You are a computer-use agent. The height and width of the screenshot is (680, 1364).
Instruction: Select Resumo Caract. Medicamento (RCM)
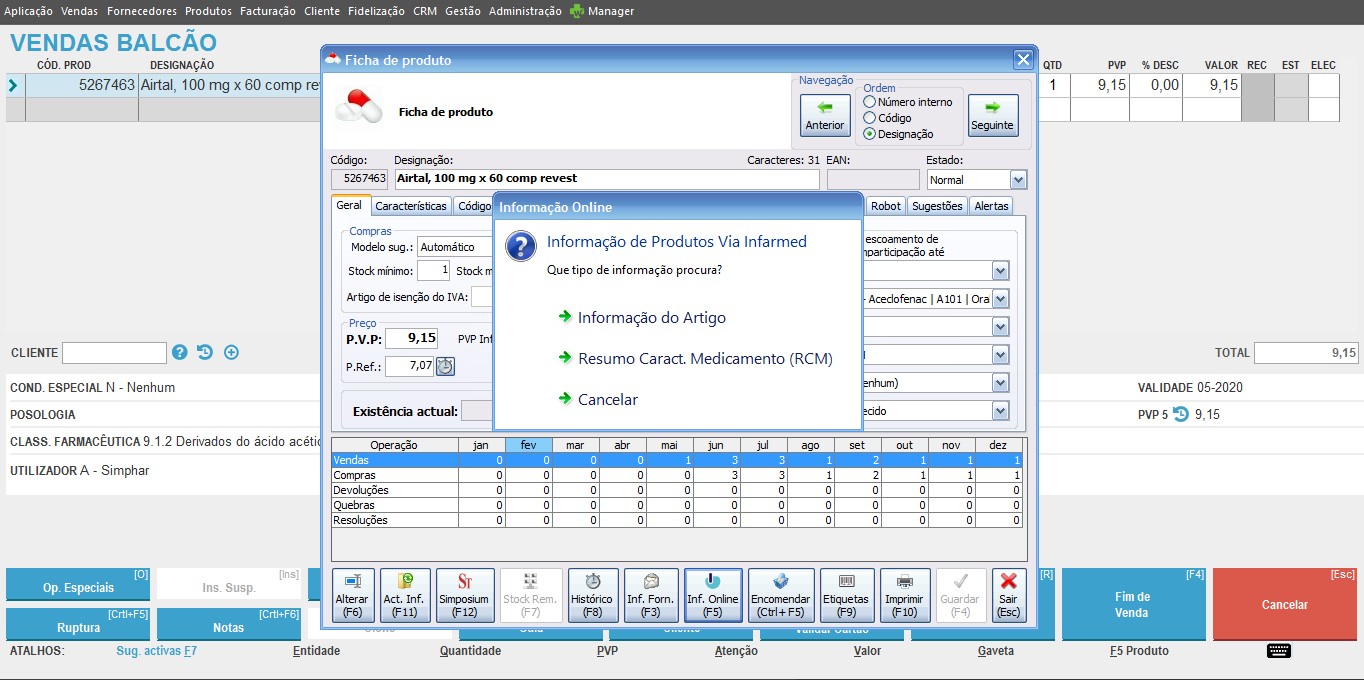coord(704,359)
